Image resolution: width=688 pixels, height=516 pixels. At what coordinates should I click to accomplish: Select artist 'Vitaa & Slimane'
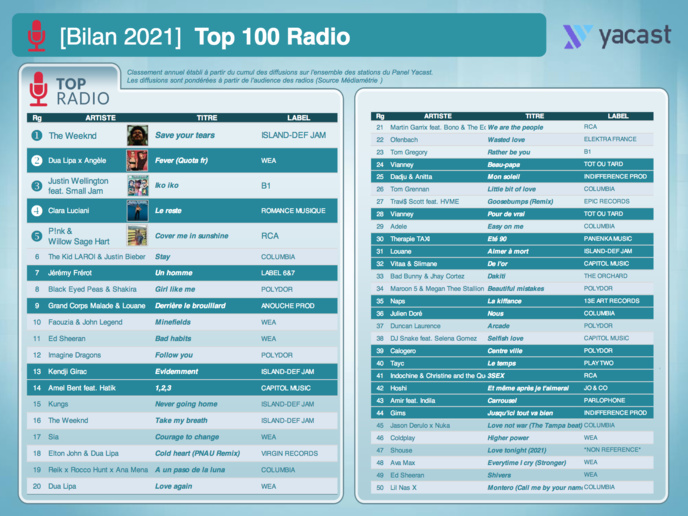413,264
